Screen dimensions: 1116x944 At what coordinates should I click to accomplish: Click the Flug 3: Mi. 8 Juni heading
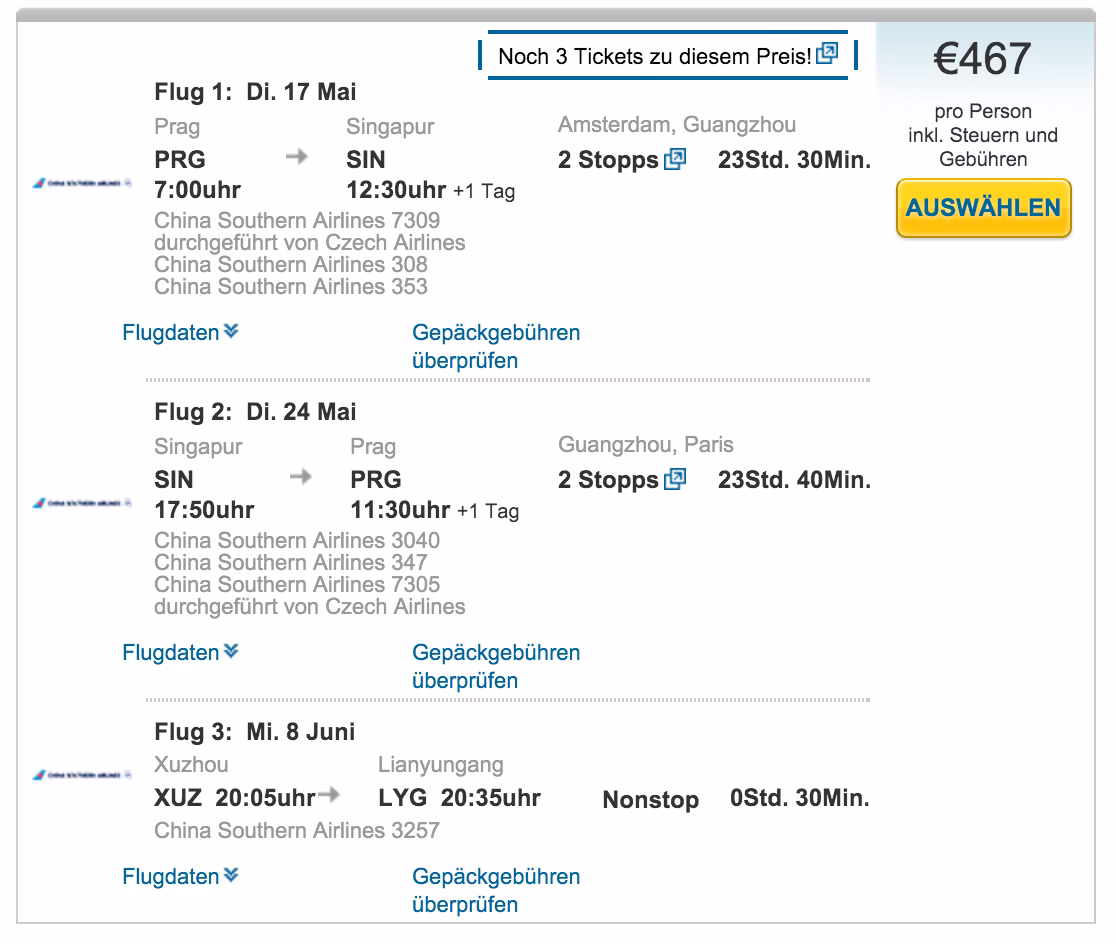point(255,732)
